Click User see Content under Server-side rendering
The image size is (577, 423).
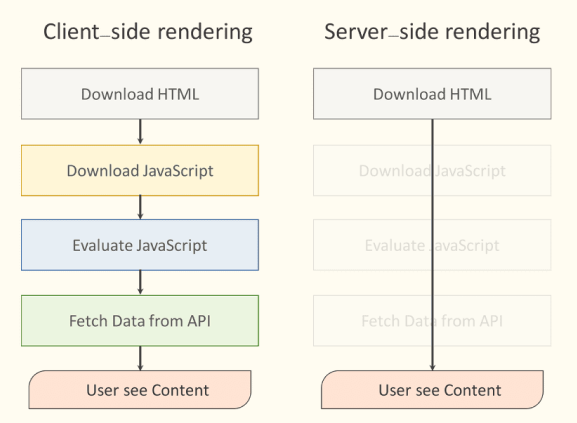pos(432,390)
